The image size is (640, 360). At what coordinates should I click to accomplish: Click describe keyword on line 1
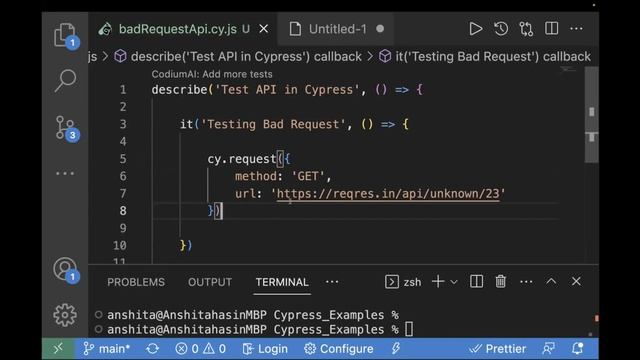pyautogui.click(x=180, y=89)
